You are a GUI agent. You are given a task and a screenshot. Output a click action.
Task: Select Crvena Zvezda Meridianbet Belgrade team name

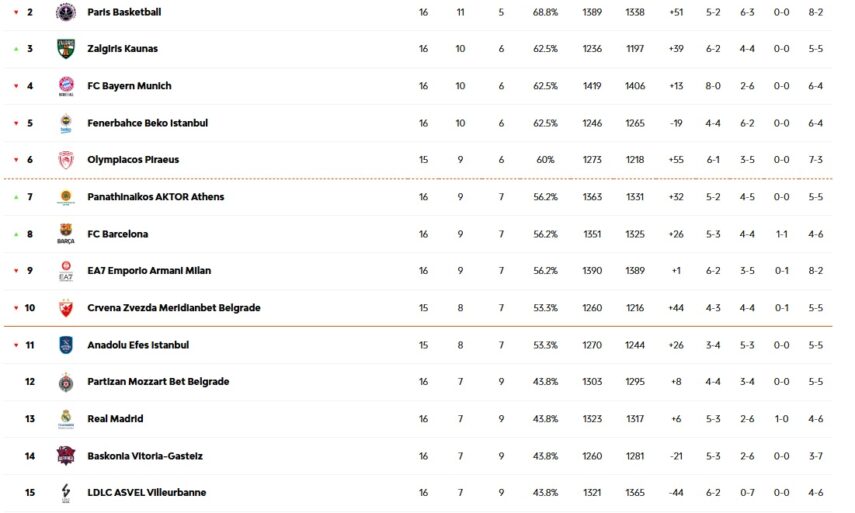174,308
